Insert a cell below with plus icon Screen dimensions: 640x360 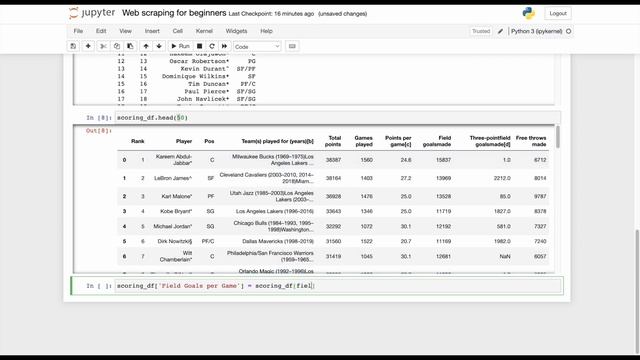coord(88,47)
